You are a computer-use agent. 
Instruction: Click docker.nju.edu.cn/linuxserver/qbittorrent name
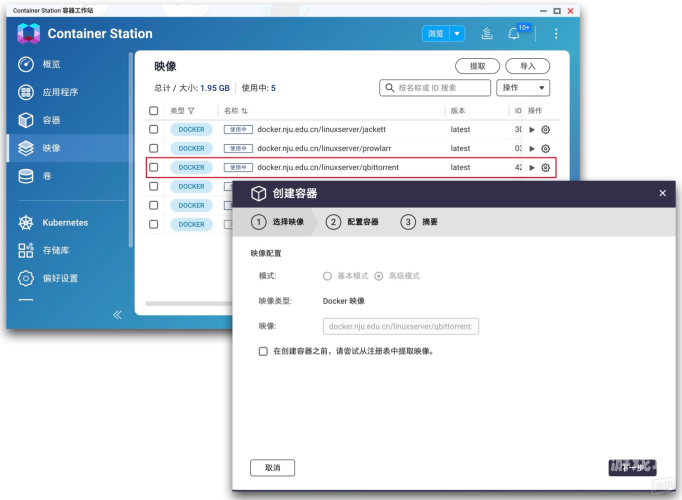[328, 167]
